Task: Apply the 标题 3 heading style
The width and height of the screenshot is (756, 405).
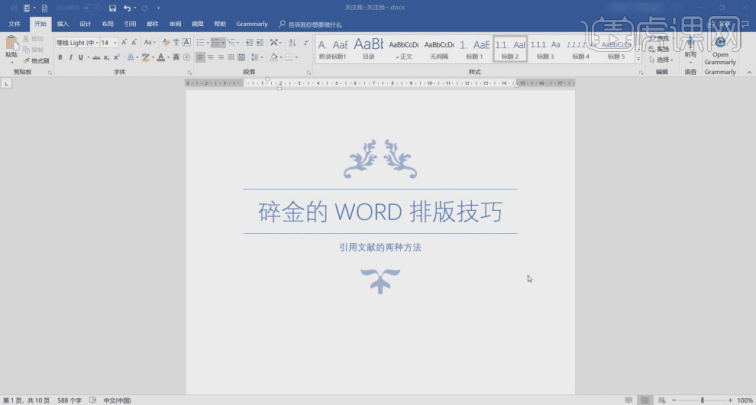Action: pyautogui.click(x=545, y=49)
